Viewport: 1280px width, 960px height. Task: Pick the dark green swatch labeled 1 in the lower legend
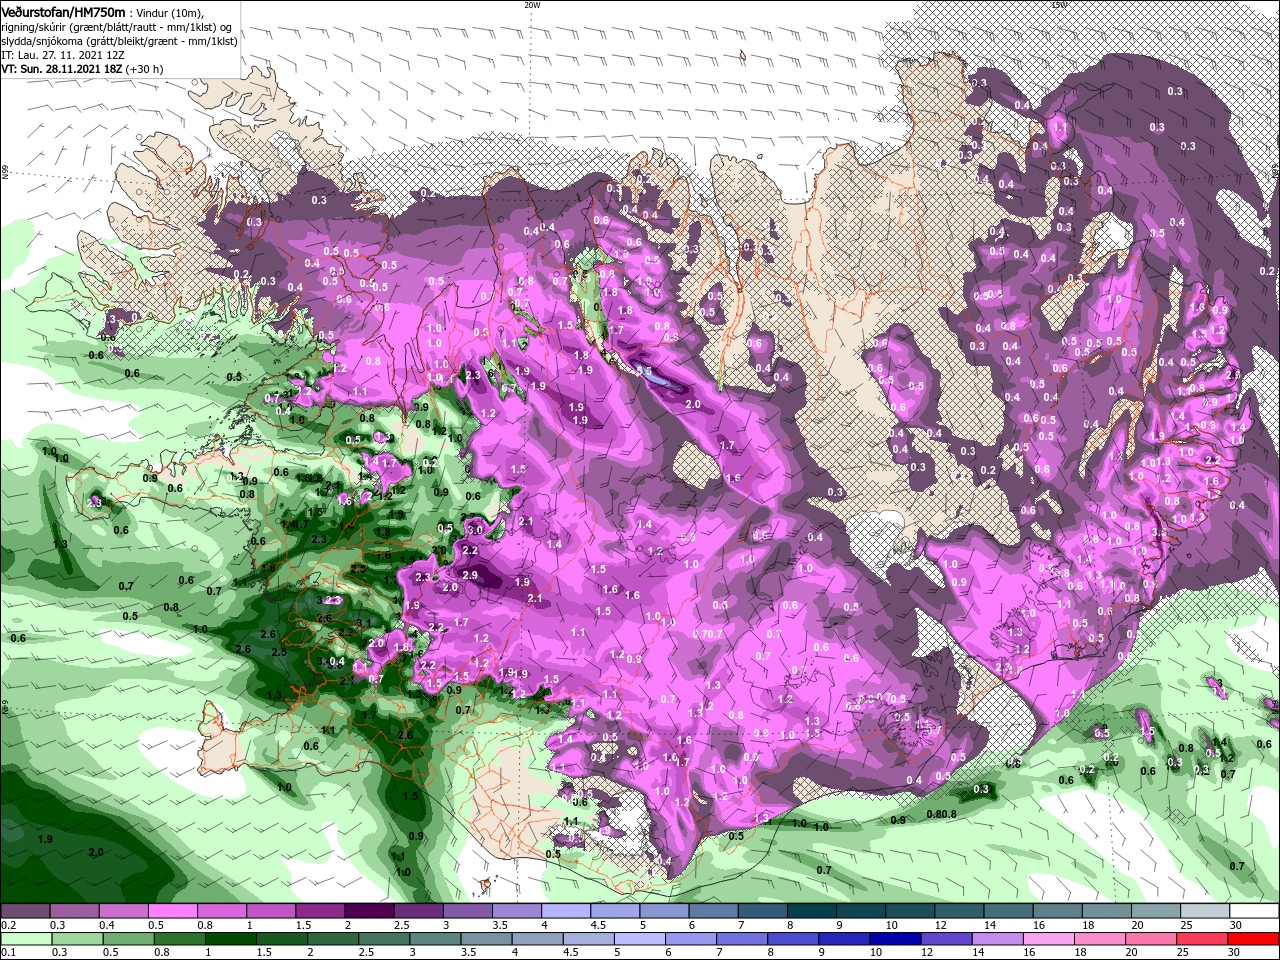pos(232,938)
